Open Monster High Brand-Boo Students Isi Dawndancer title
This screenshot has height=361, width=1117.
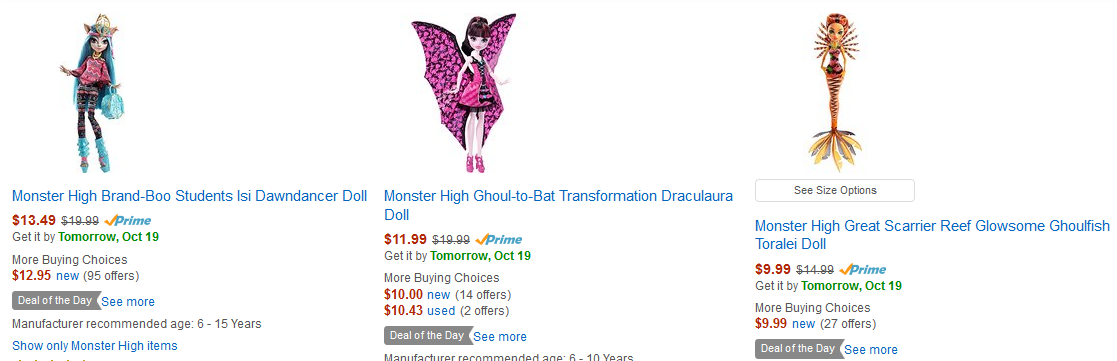click(189, 196)
